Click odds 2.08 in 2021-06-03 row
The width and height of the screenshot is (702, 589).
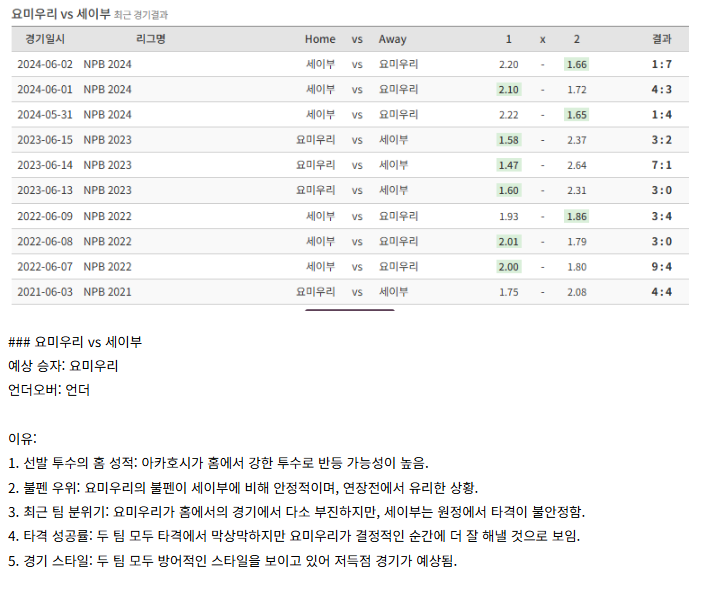576,292
